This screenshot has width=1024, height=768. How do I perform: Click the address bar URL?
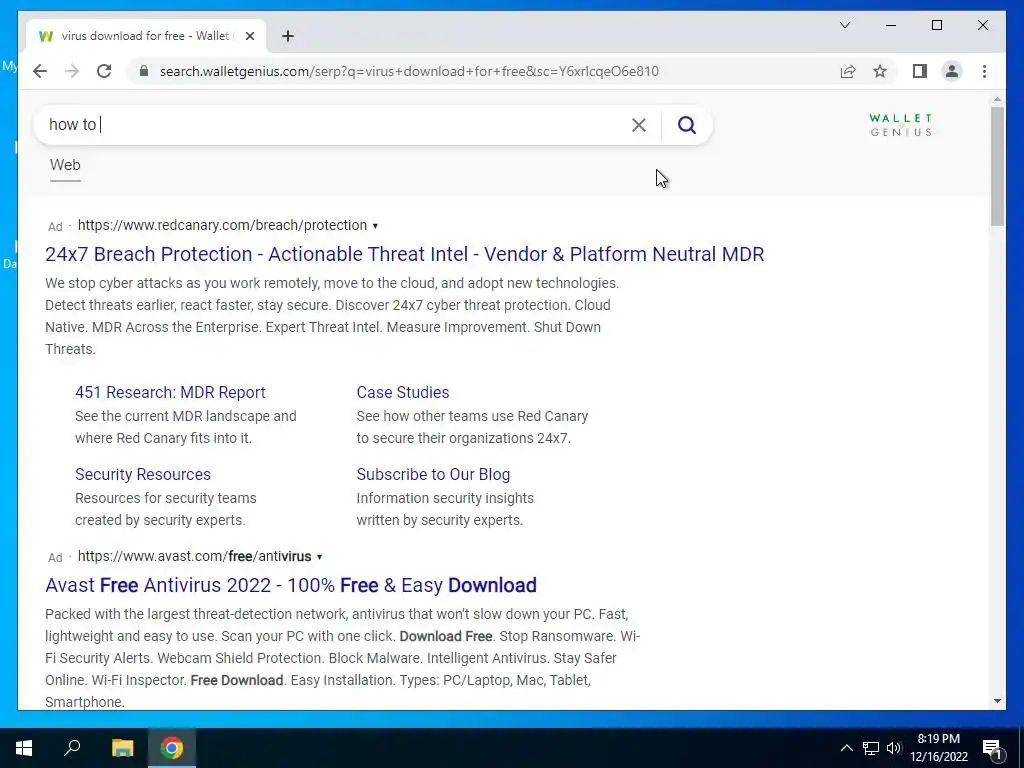(x=409, y=71)
